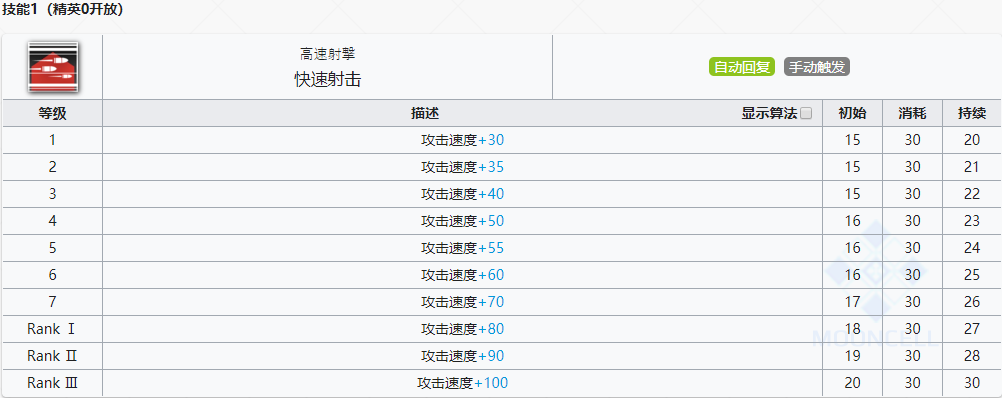Image resolution: width=1002 pixels, height=398 pixels.
Task: Click the Rank Ⅲ level cell
Action: 52,383
